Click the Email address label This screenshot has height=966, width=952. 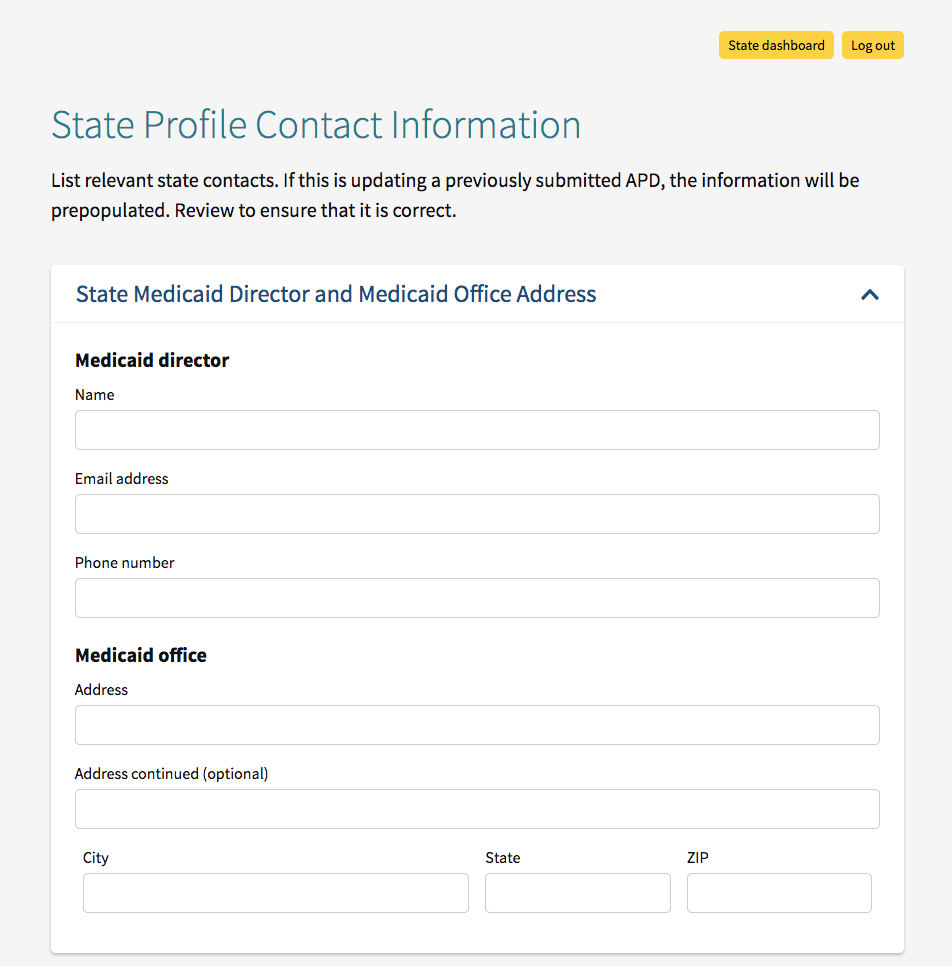tap(121, 479)
